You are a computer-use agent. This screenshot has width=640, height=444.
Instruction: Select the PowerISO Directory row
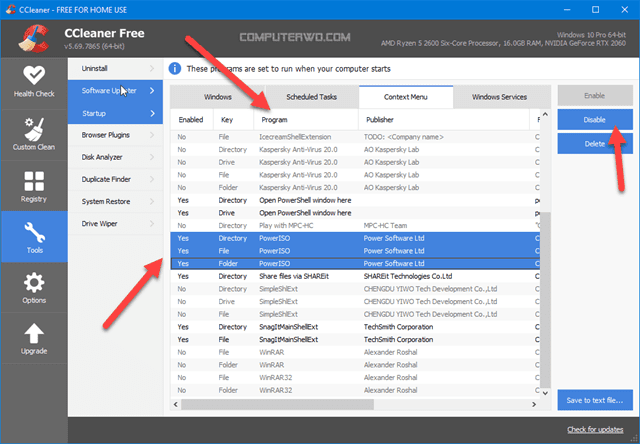click(355, 238)
